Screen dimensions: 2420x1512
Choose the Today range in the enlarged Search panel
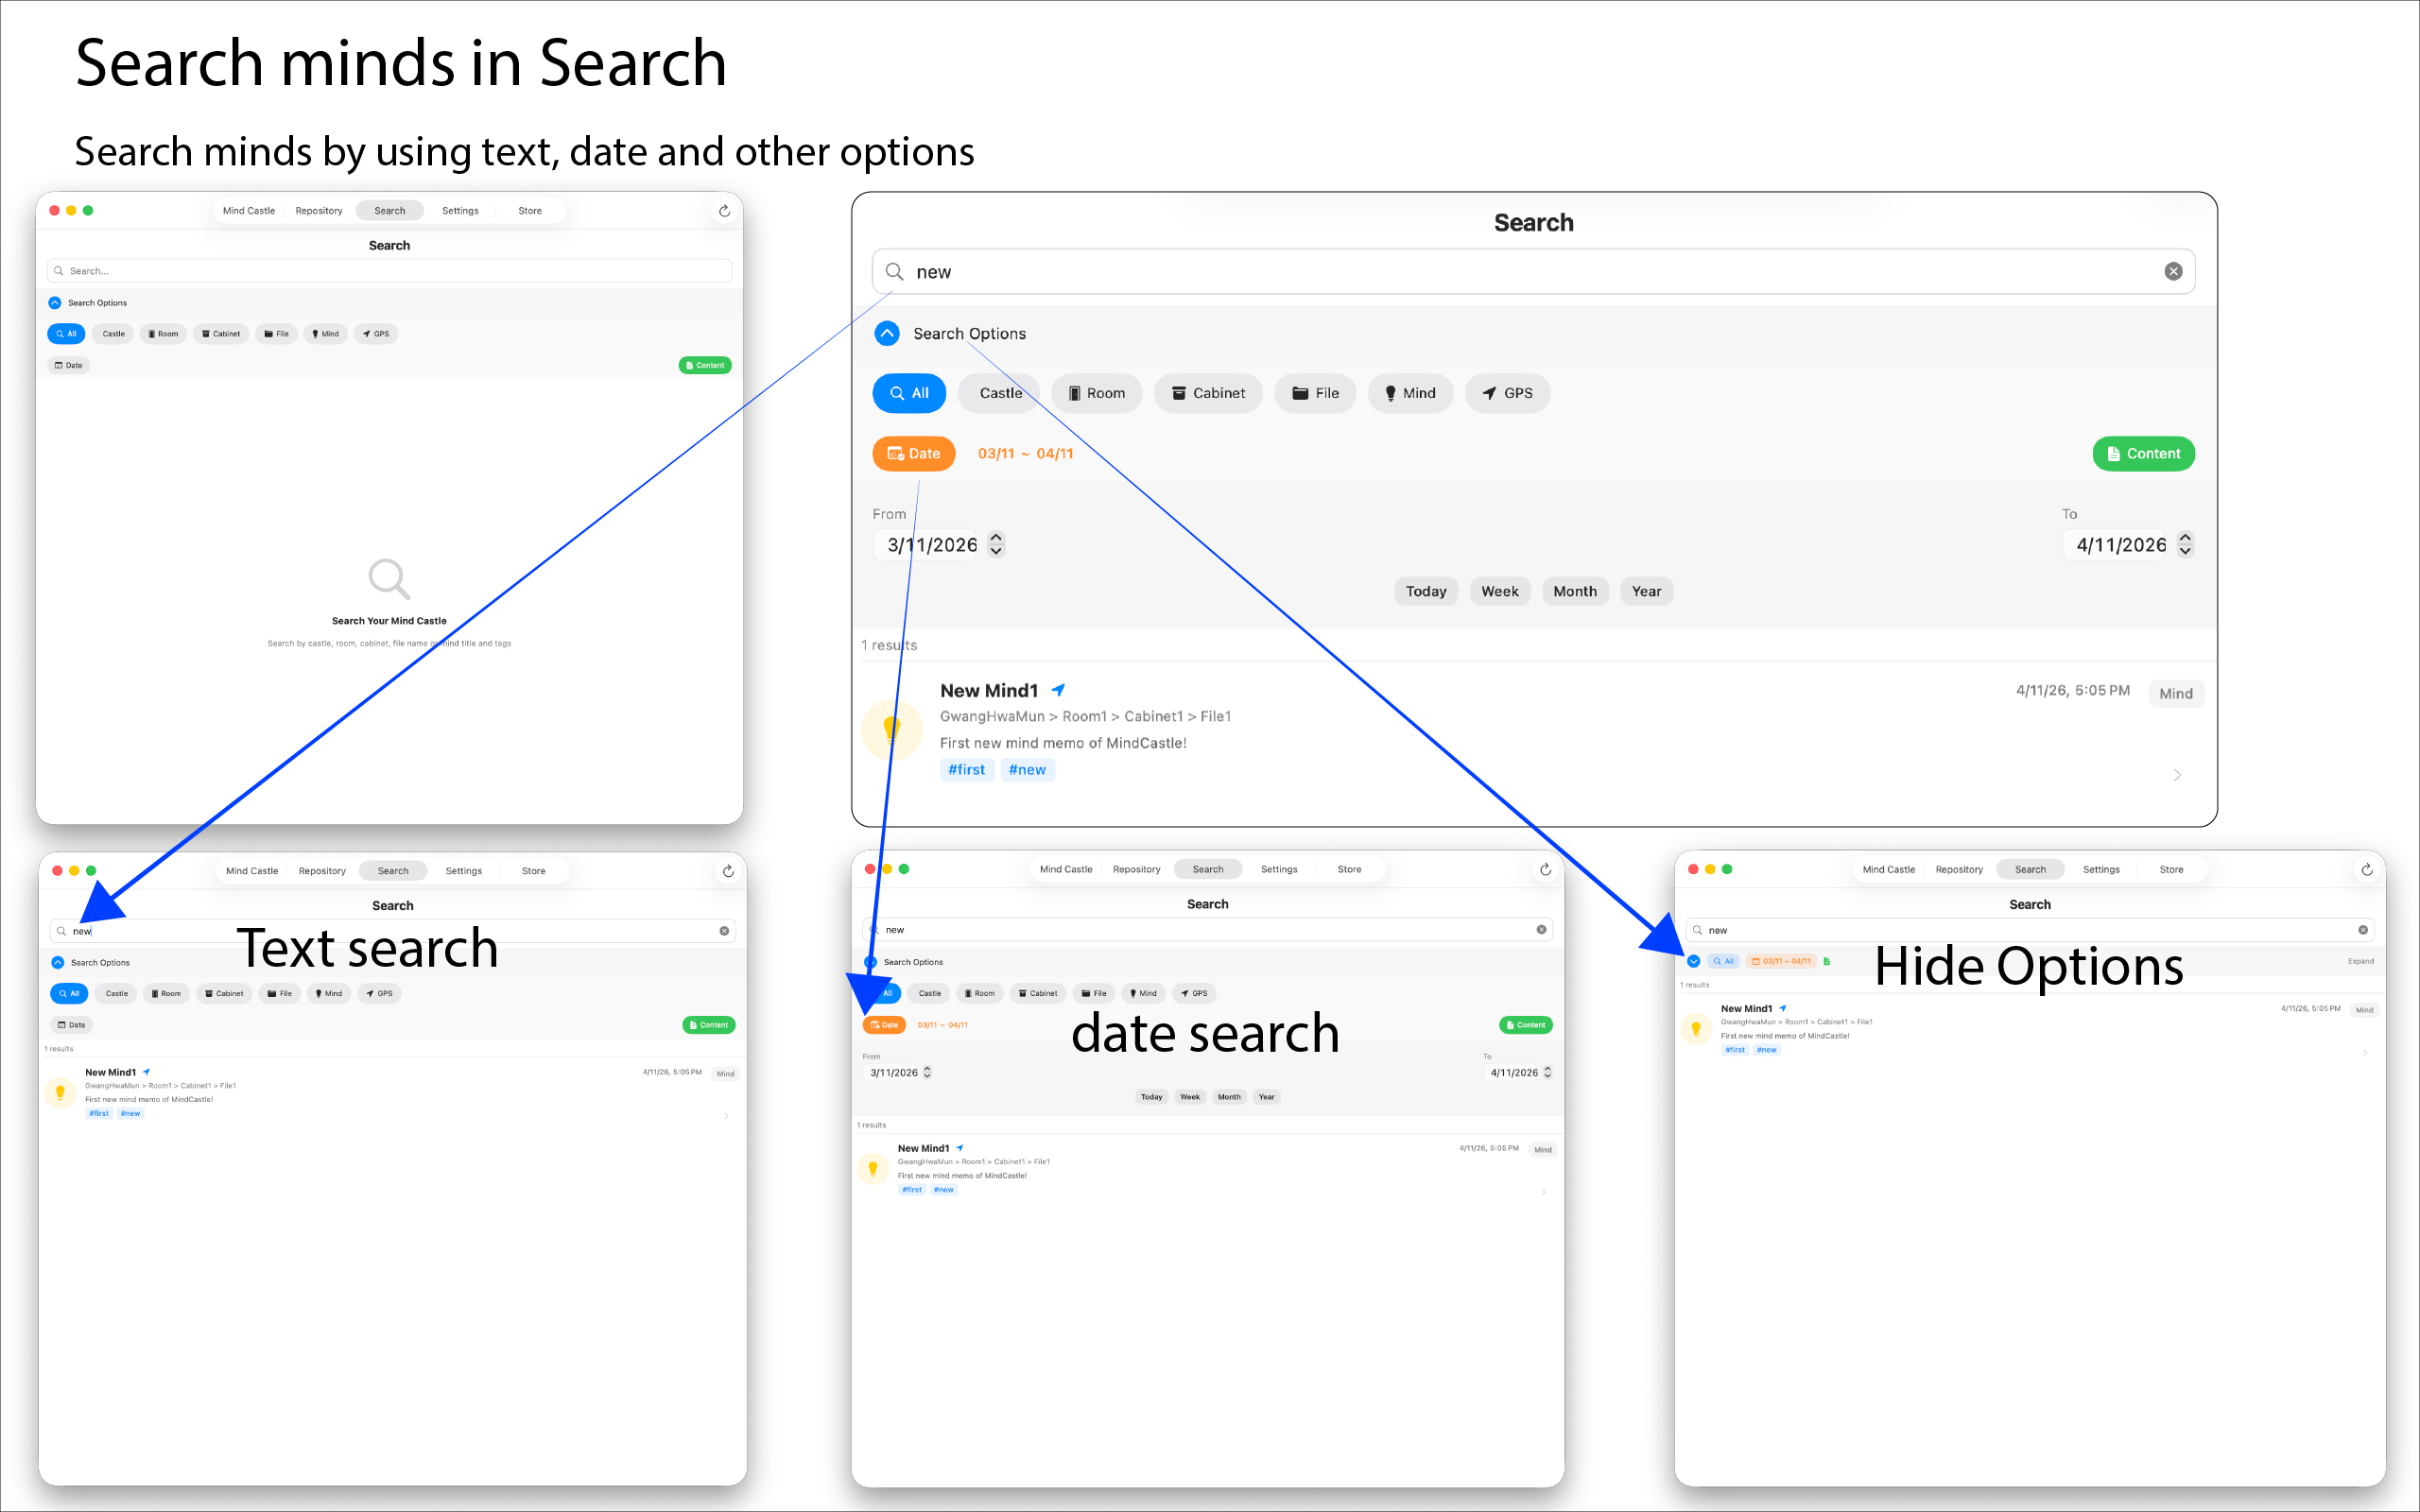click(x=1426, y=591)
